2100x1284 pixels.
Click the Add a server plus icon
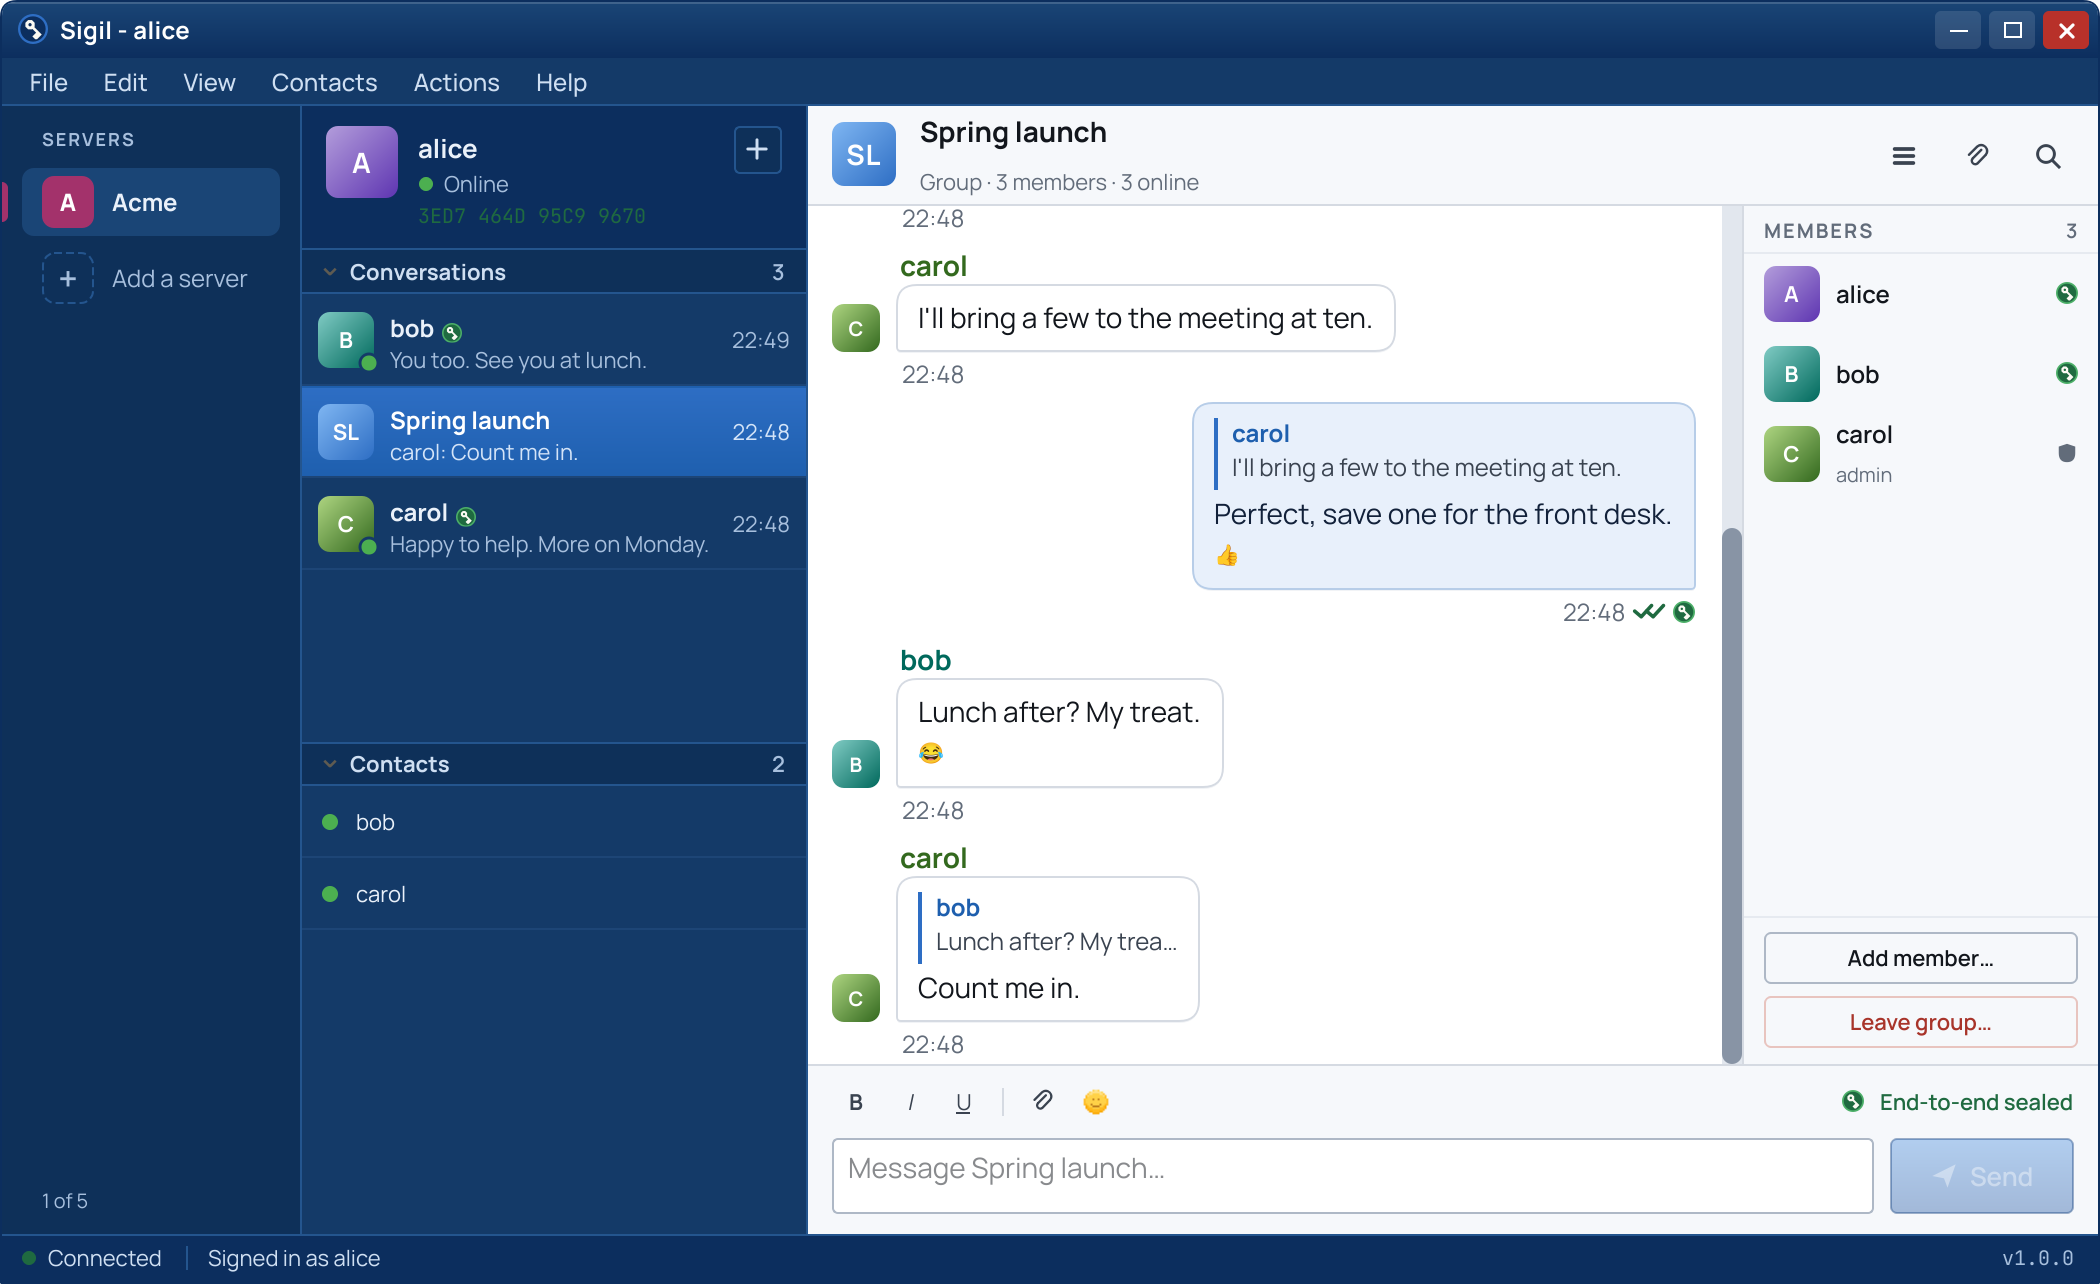pyautogui.click(x=68, y=278)
